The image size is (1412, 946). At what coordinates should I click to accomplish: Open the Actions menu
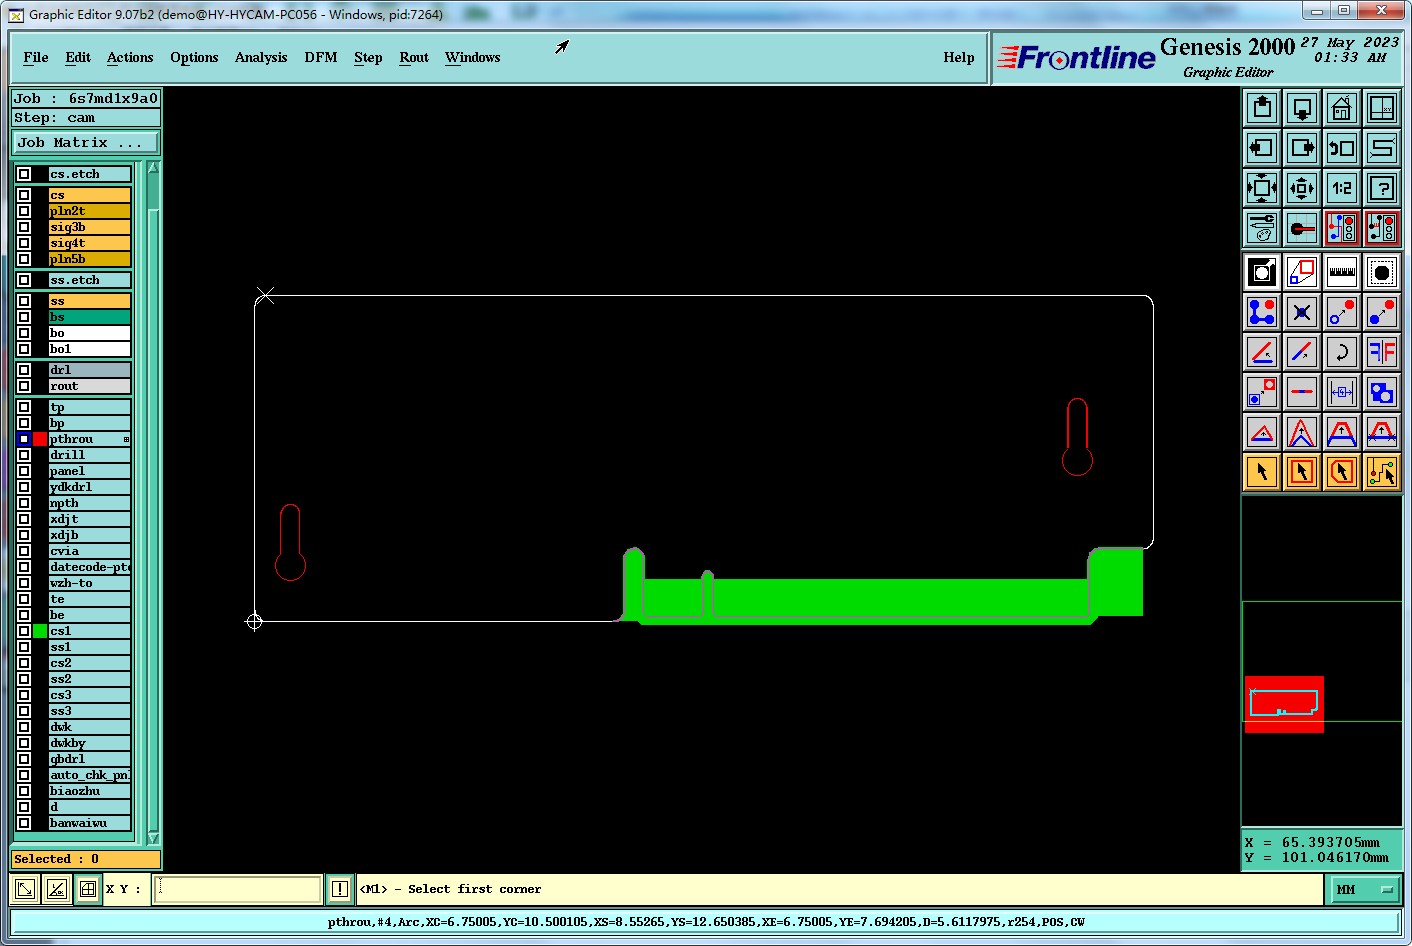[x=130, y=58]
